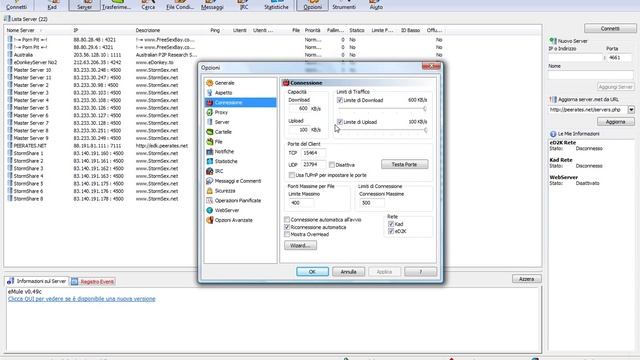
Task: Click the Nome field in Nuovo Server
Action: tap(591, 75)
